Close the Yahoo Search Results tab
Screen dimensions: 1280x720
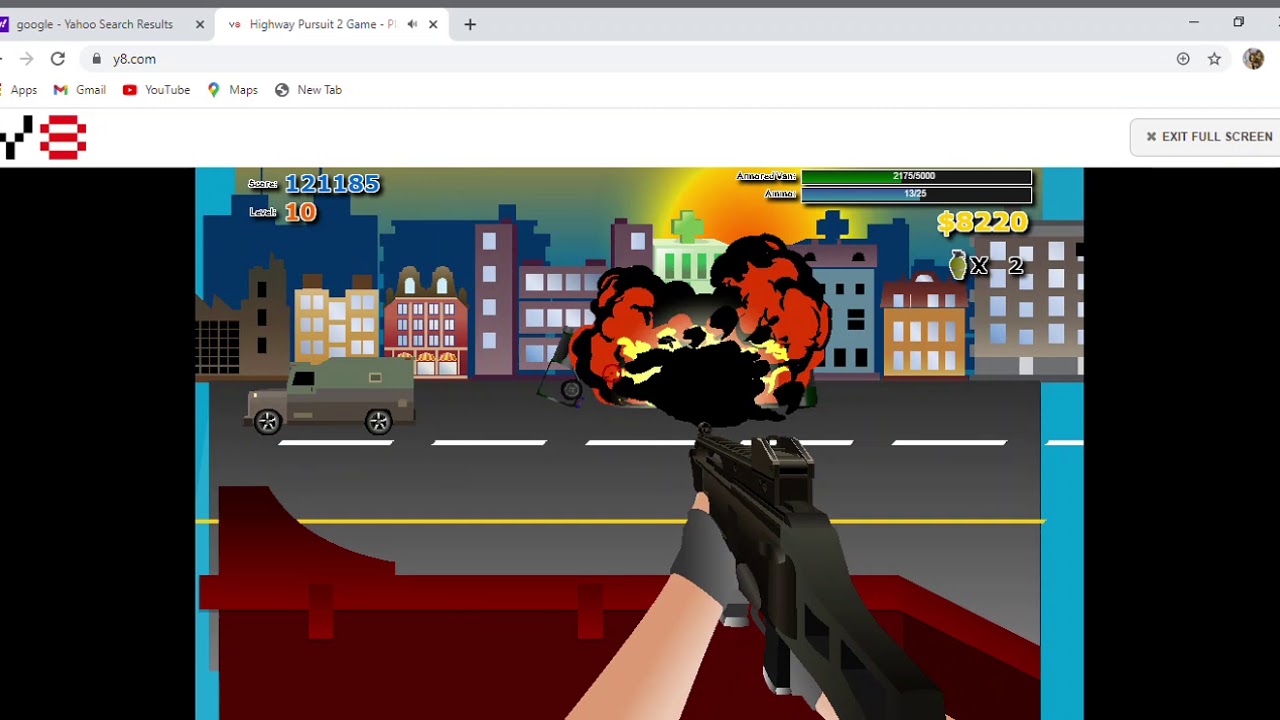pos(199,24)
